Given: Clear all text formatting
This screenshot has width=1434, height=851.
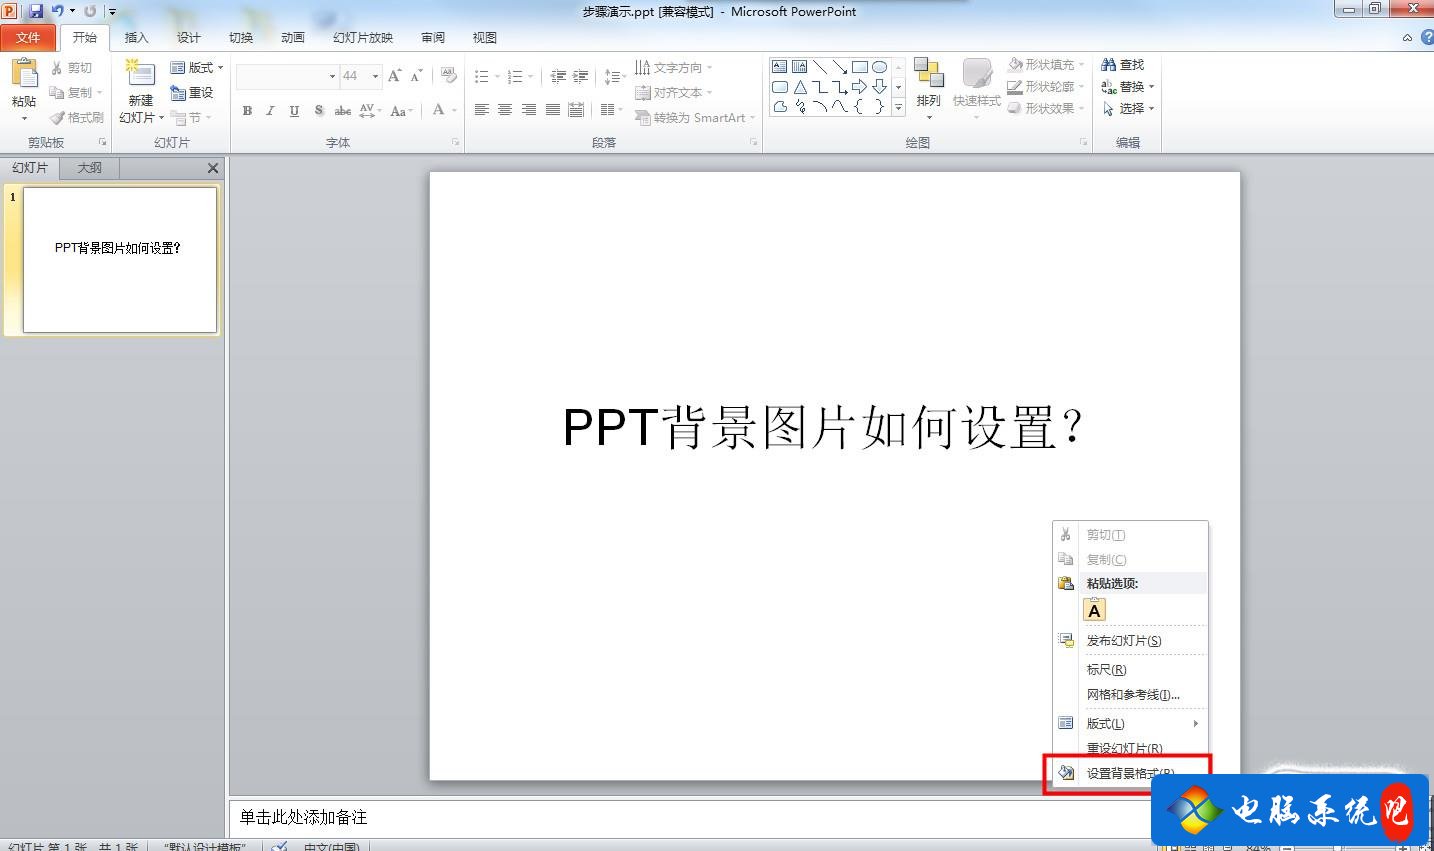Looking at the screenshot, I should tap(448, 76).
